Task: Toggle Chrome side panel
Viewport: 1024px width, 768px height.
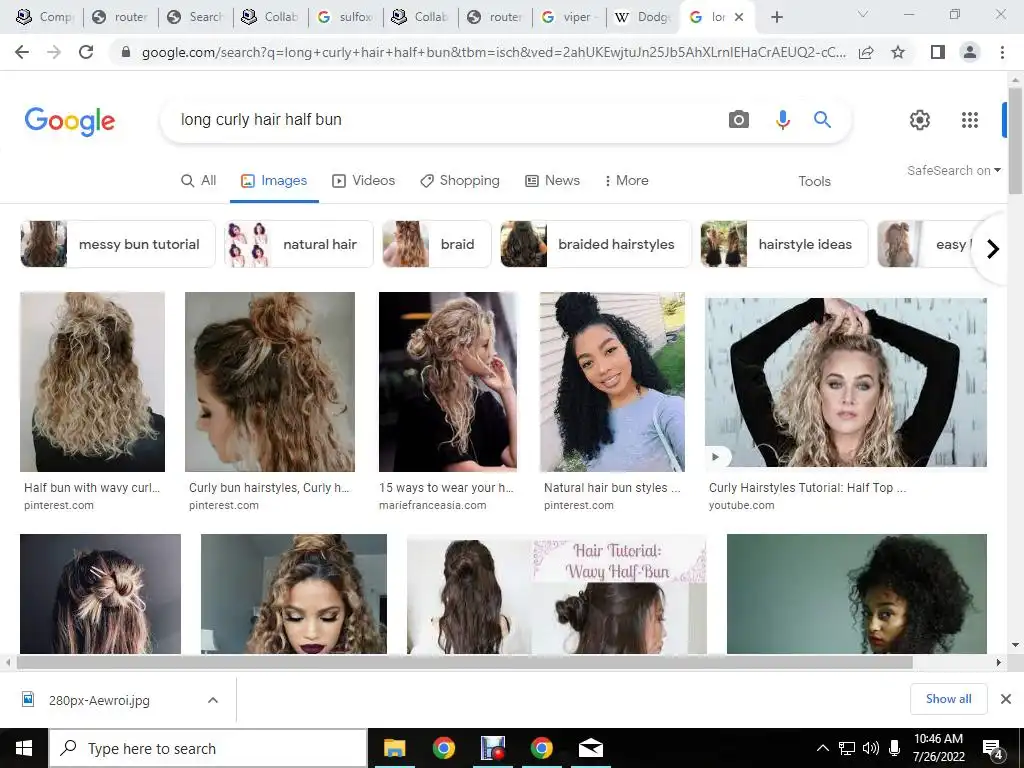Action: (x=937, y=52)
